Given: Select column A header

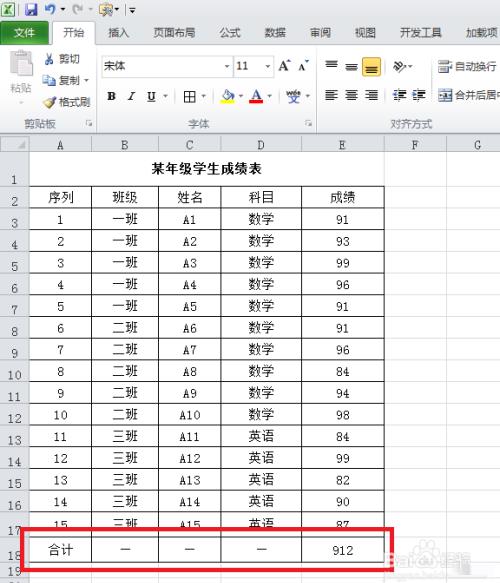Looking at the screenshot, I should pyautogui.click(x=60, y=145).
